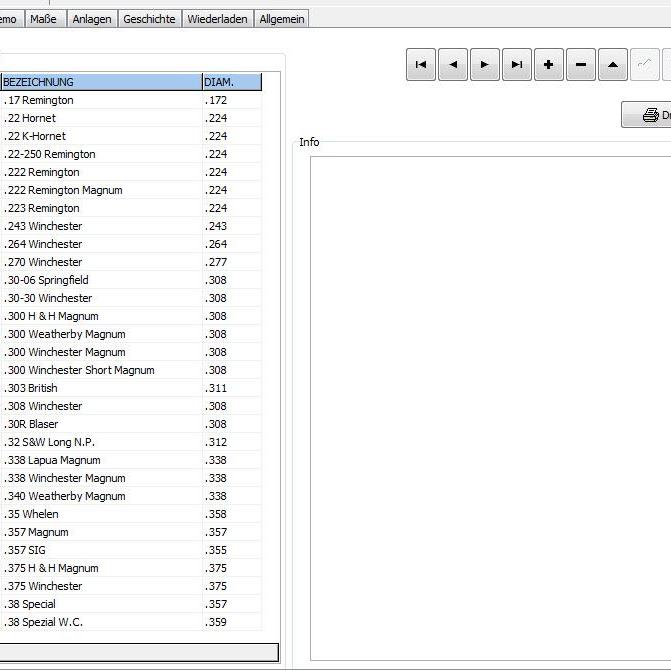Click diameter value .264
Image resolution: width=671 pixels, height=671 pixels.
coord(216,244)
